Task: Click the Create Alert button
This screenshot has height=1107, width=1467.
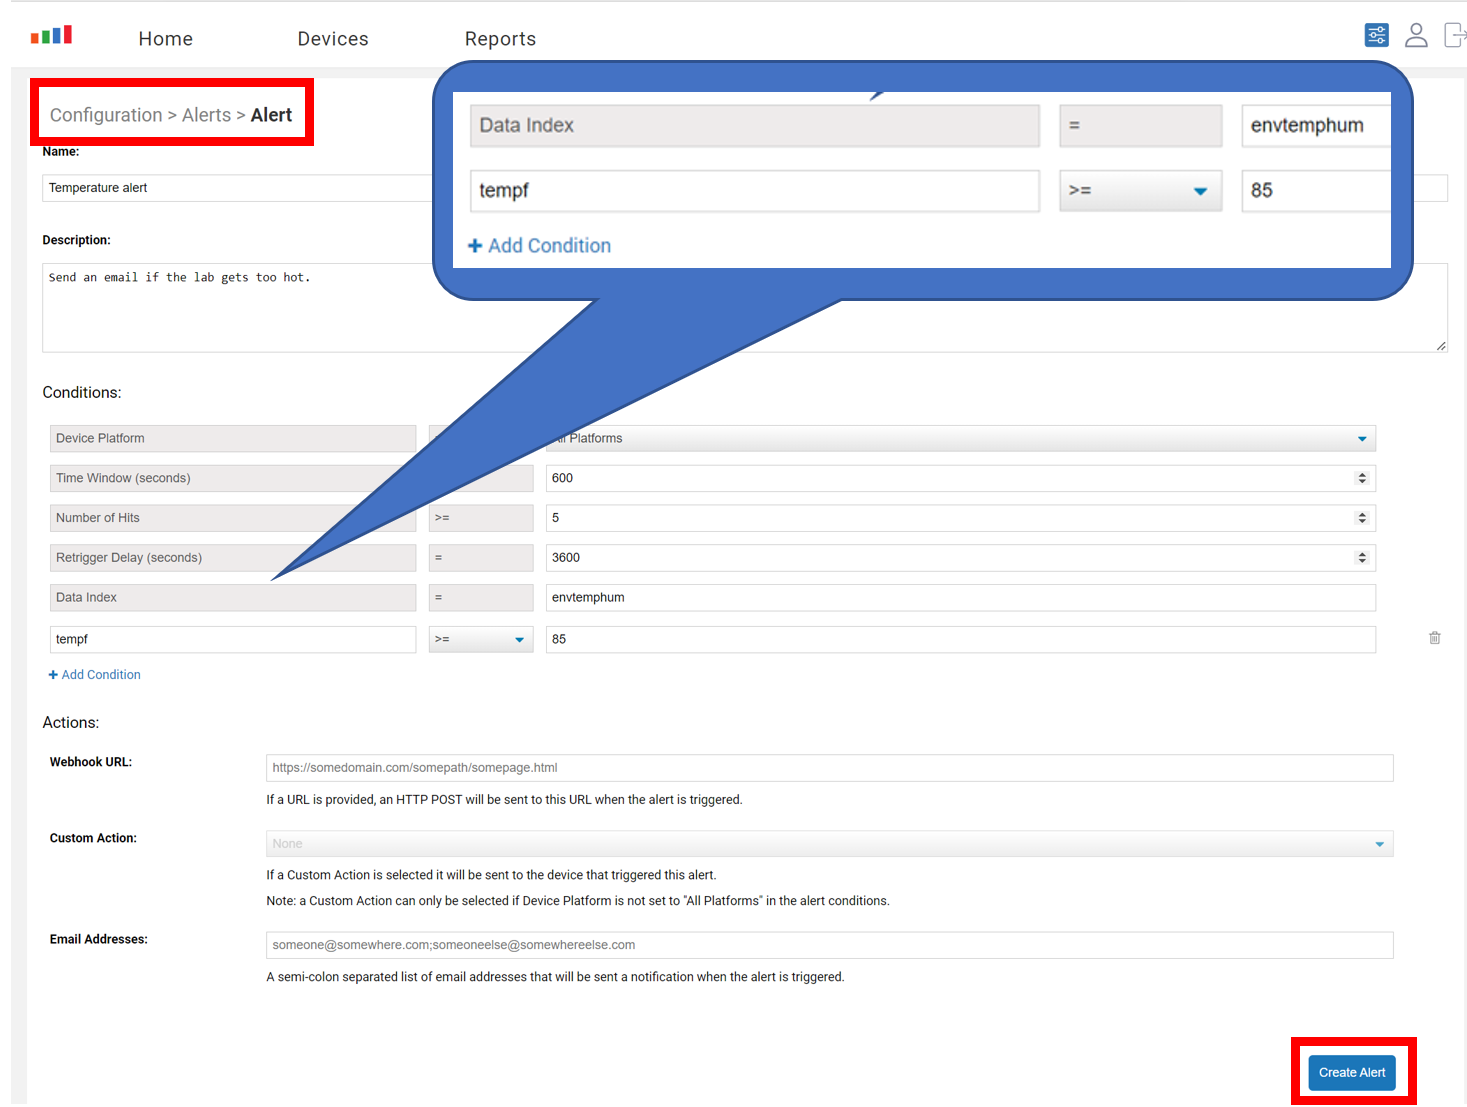Action: click(x=1352, y=1072)
